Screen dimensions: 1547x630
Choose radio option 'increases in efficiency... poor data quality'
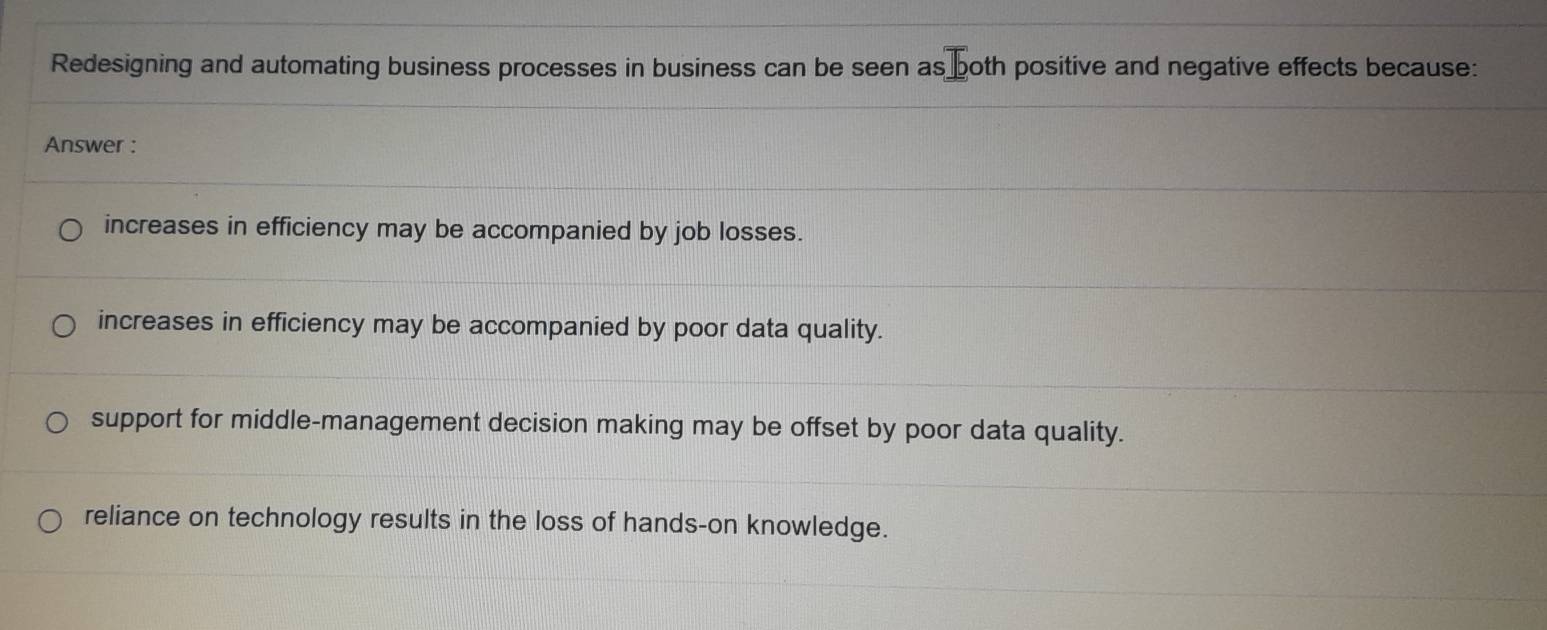coord(64,327)
